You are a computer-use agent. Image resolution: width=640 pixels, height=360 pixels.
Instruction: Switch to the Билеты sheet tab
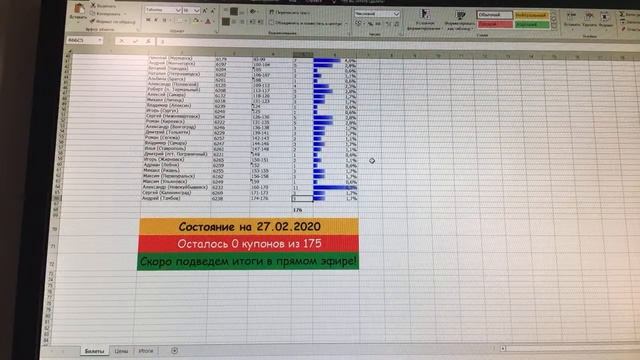click(x=94, y=351)
